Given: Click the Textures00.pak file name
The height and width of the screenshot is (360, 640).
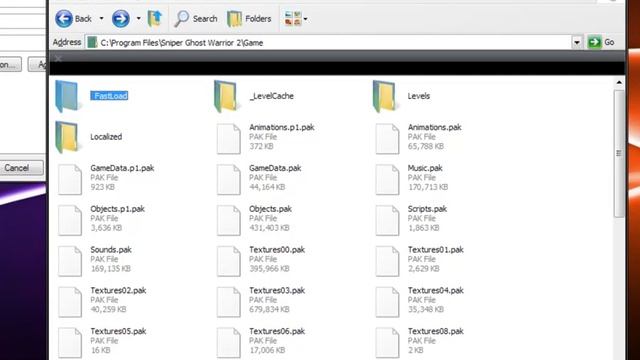Looking at the screenshot, I should click(277, 250).
